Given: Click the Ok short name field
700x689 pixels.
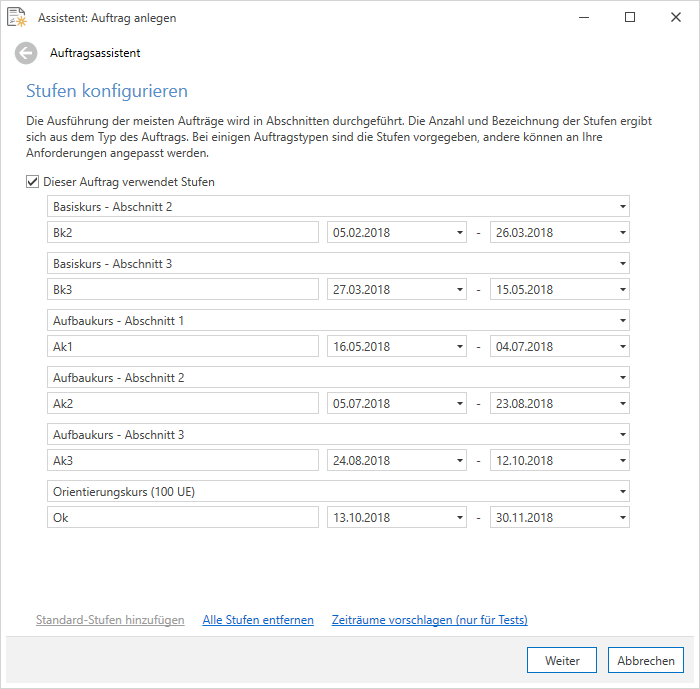Looking at the screenshot, I should [183, 518].
